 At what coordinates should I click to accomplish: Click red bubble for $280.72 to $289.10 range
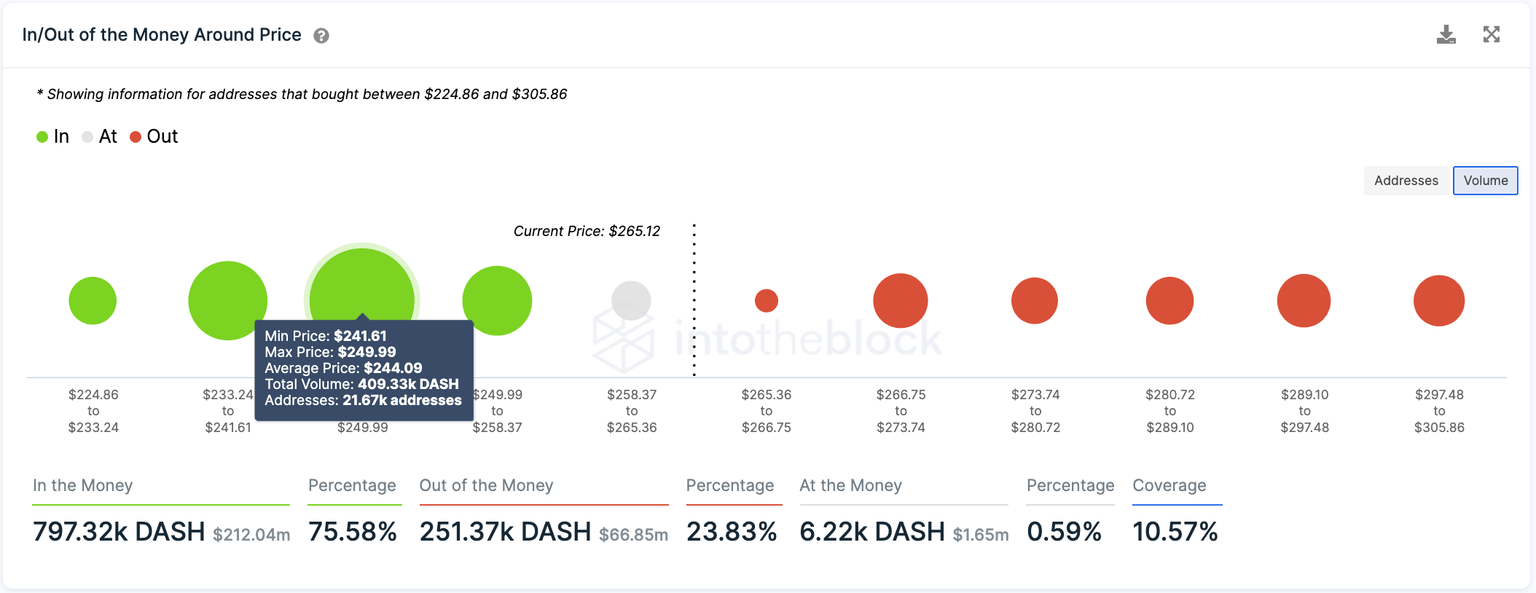point(1169,300)
